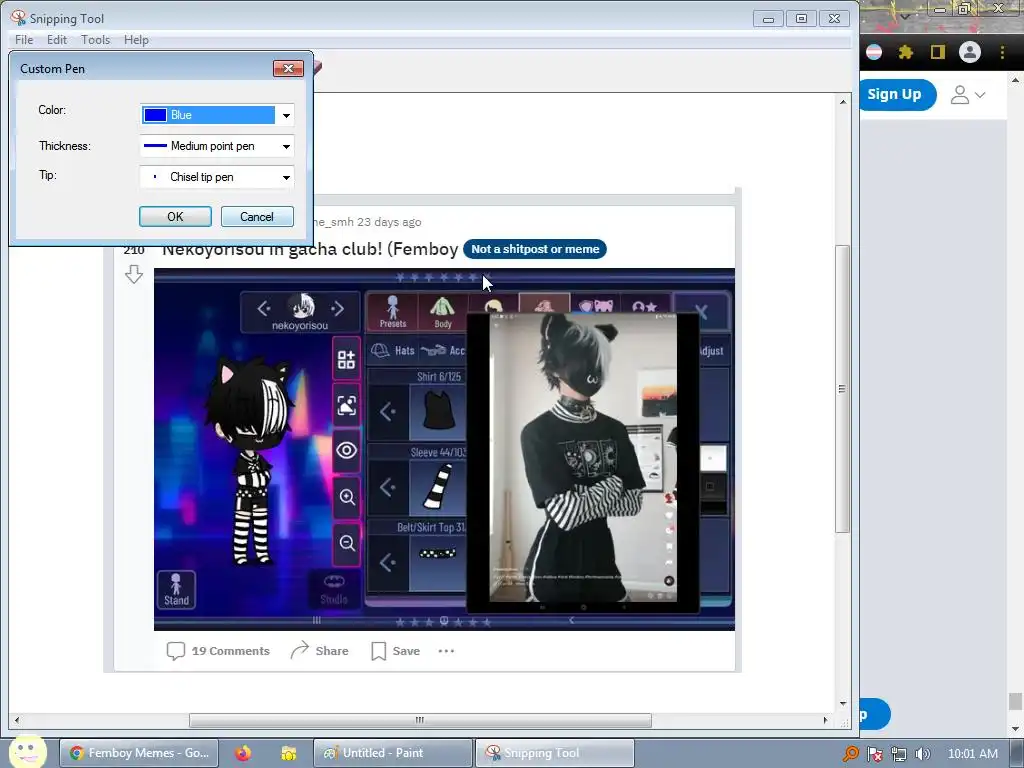Click the browser page scroll-up arrow
This screenshot has width=1024, height=768.
click(x=1015, y=80)
